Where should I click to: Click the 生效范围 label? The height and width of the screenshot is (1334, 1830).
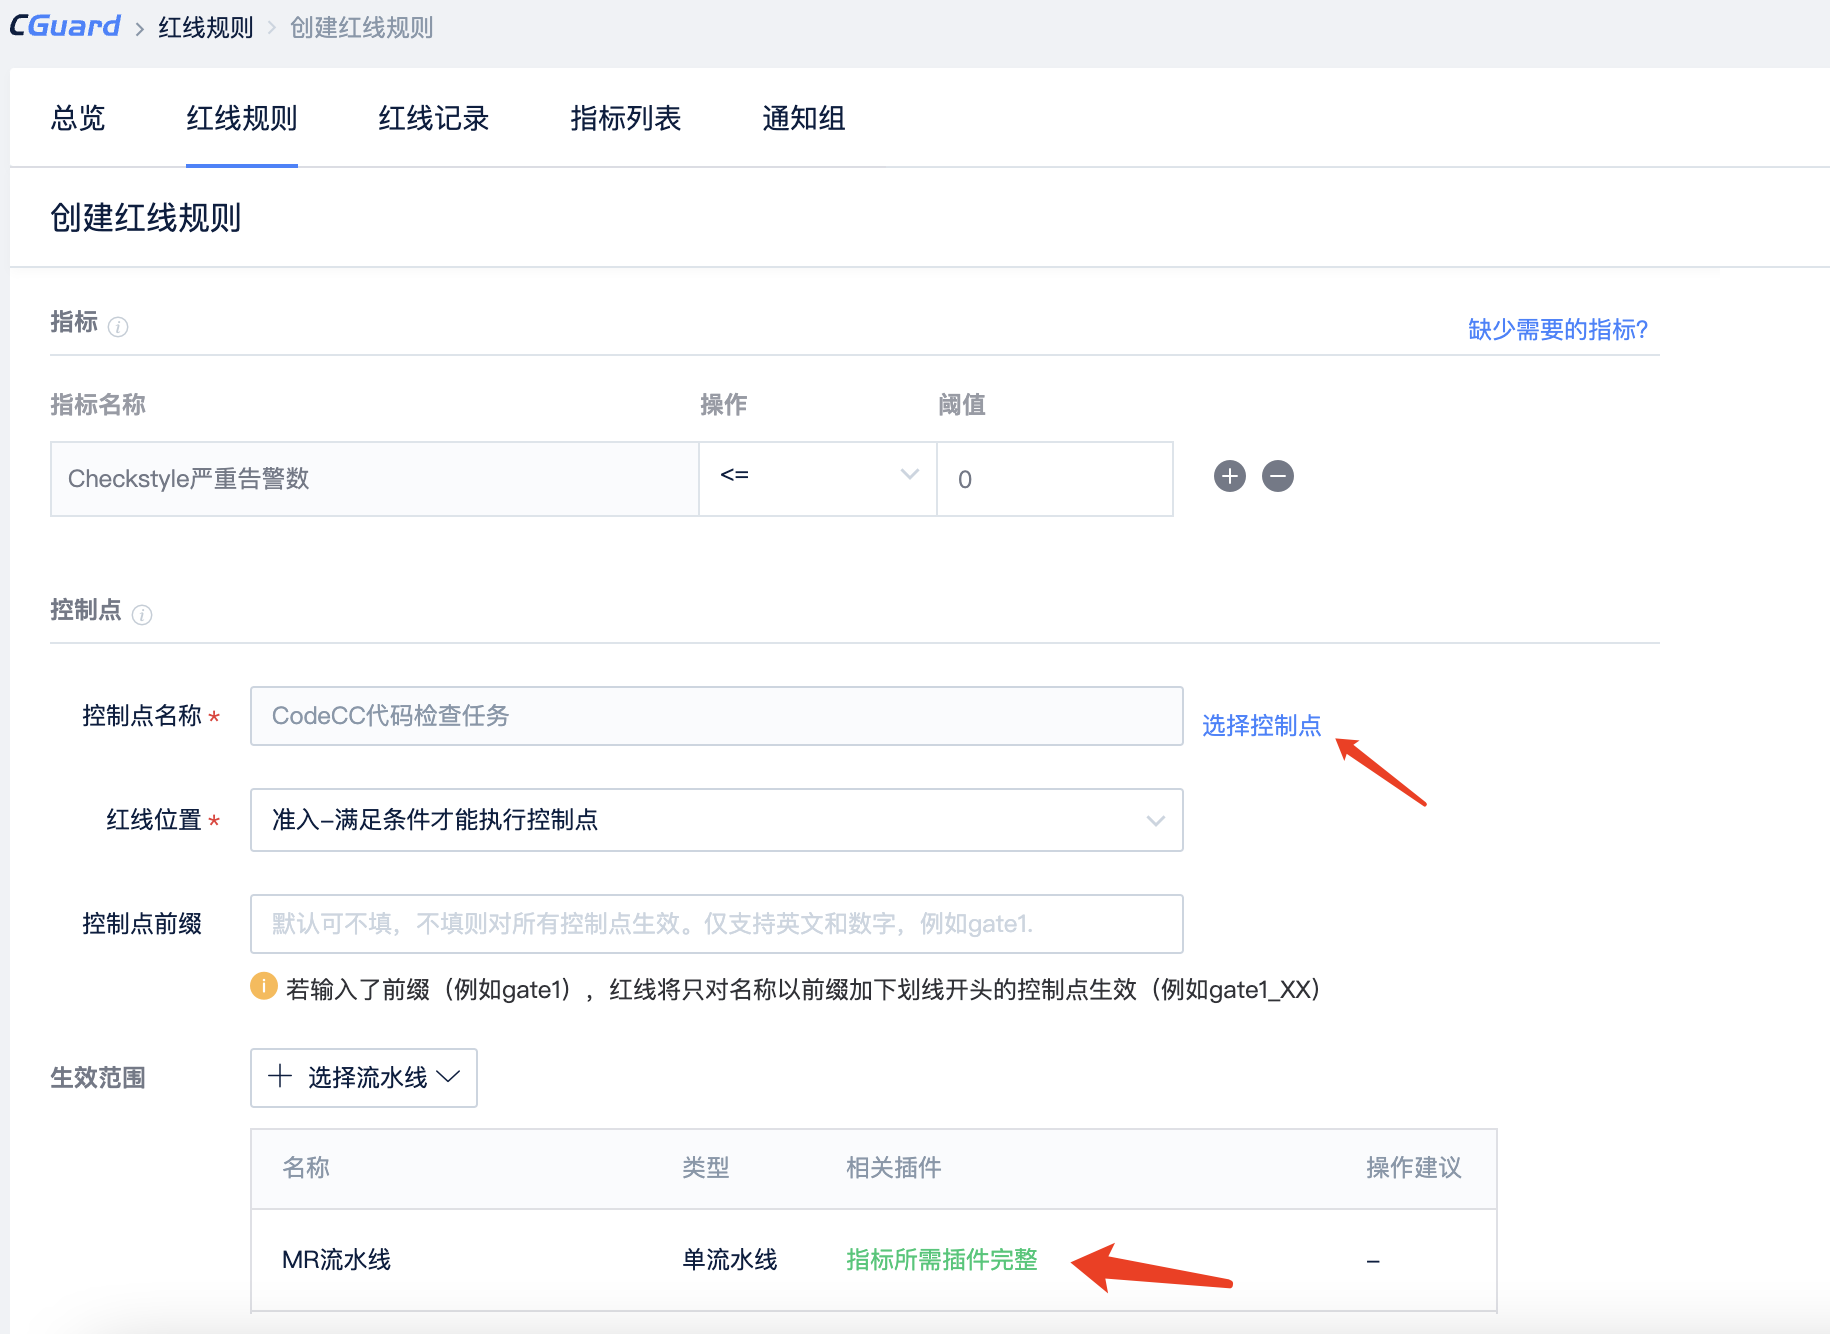tap(98, 1078)
